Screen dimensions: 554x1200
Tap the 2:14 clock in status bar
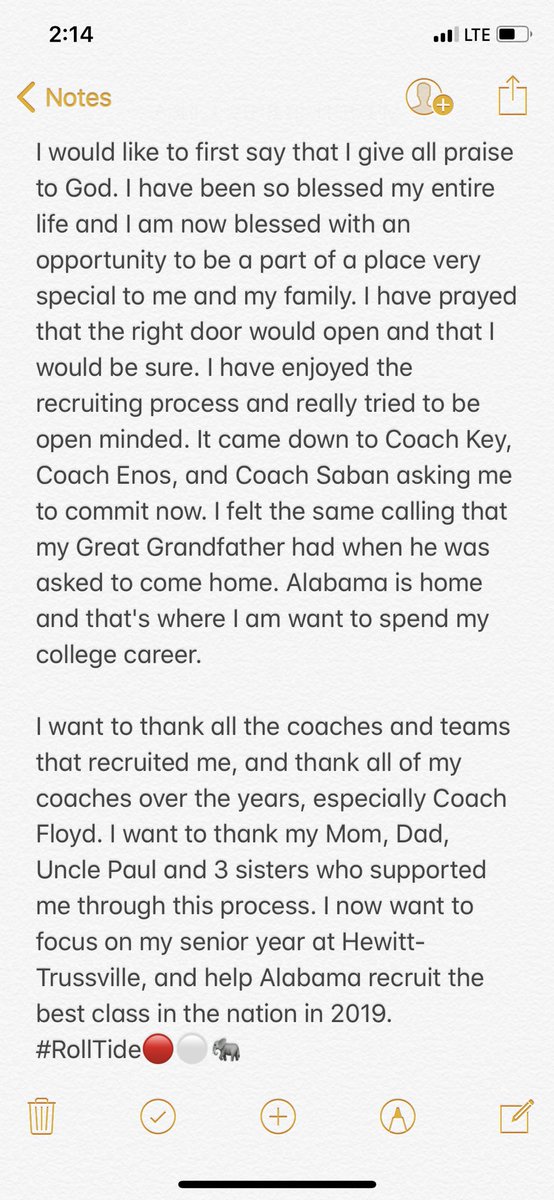[71, 34]
